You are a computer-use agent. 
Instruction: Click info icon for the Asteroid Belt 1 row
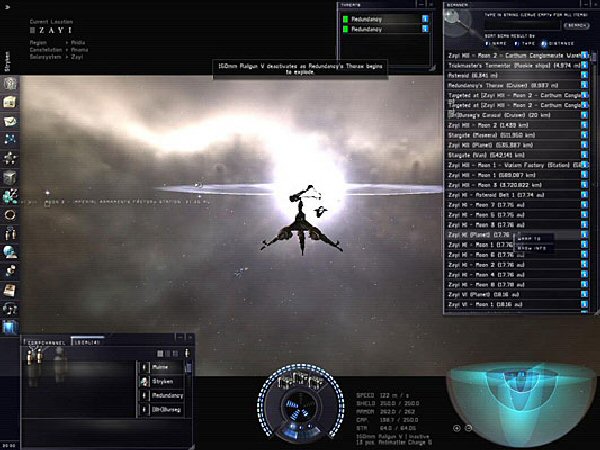click(x=584, y=195)
